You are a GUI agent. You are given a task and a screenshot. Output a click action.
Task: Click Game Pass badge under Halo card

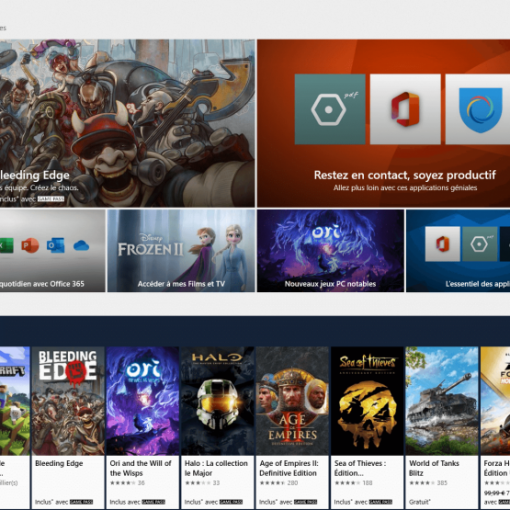click(231, 502)
